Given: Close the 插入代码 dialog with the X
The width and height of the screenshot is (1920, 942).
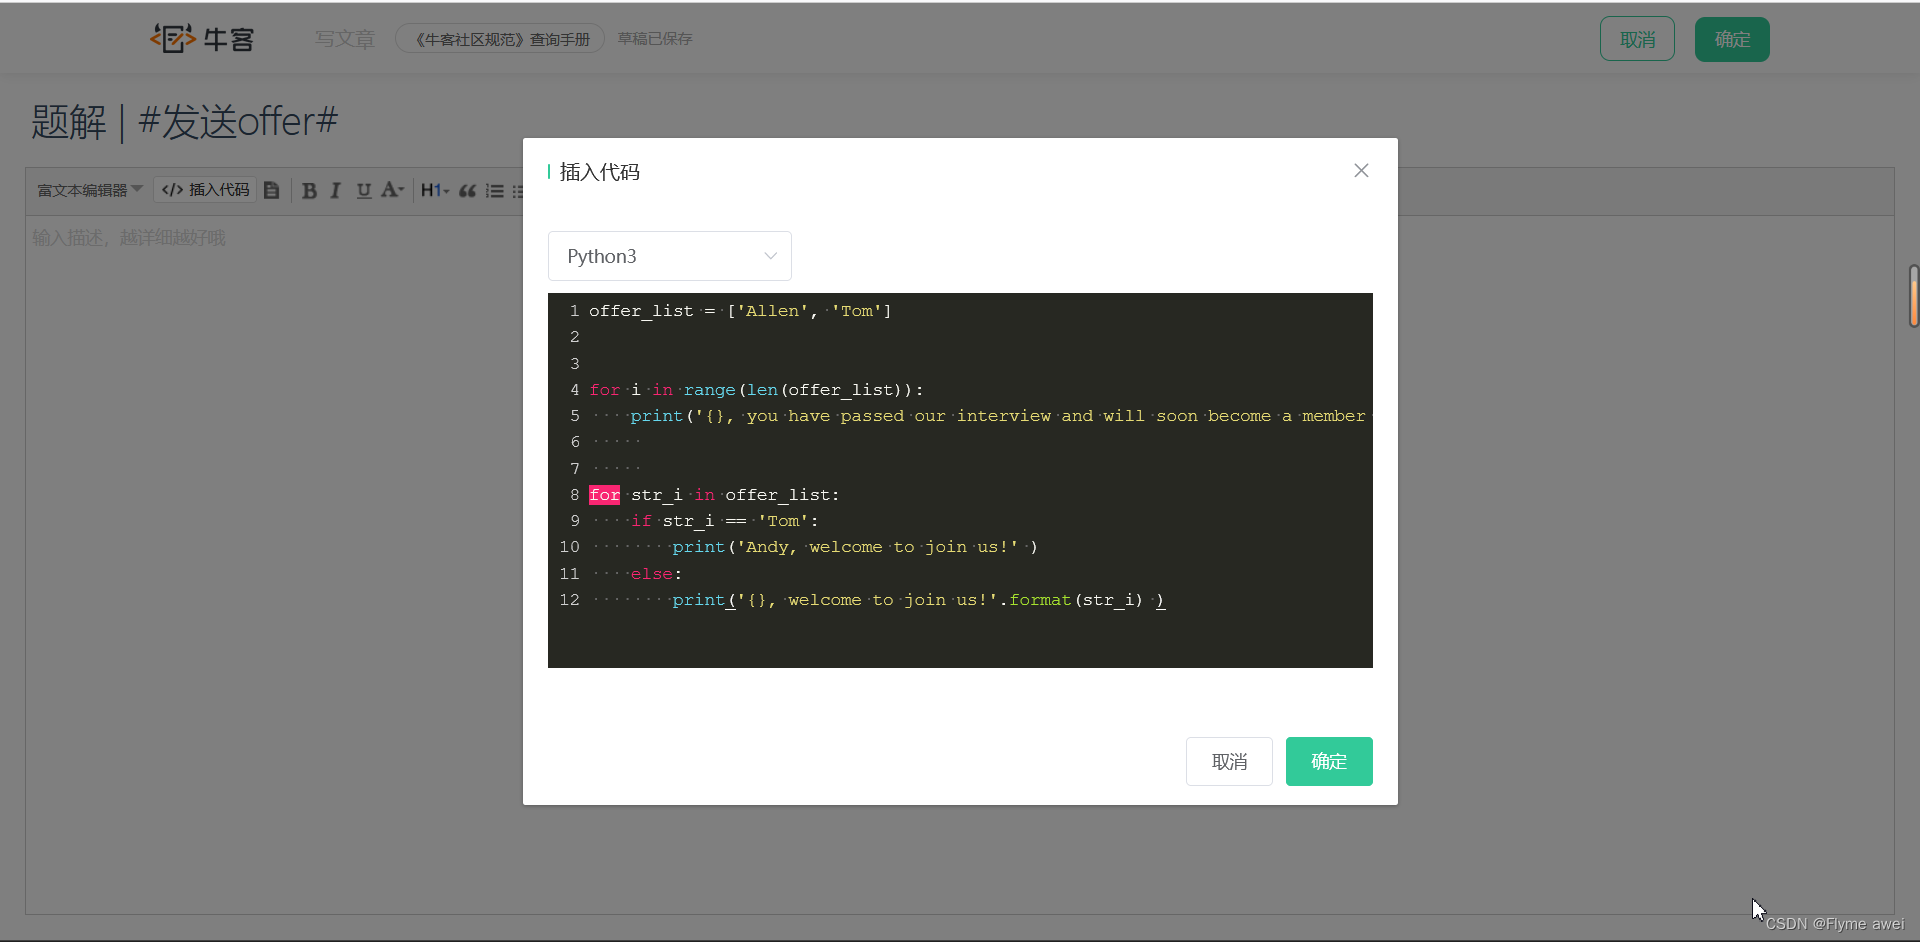Looking at the screenshot, I should tap(1361, 171).
